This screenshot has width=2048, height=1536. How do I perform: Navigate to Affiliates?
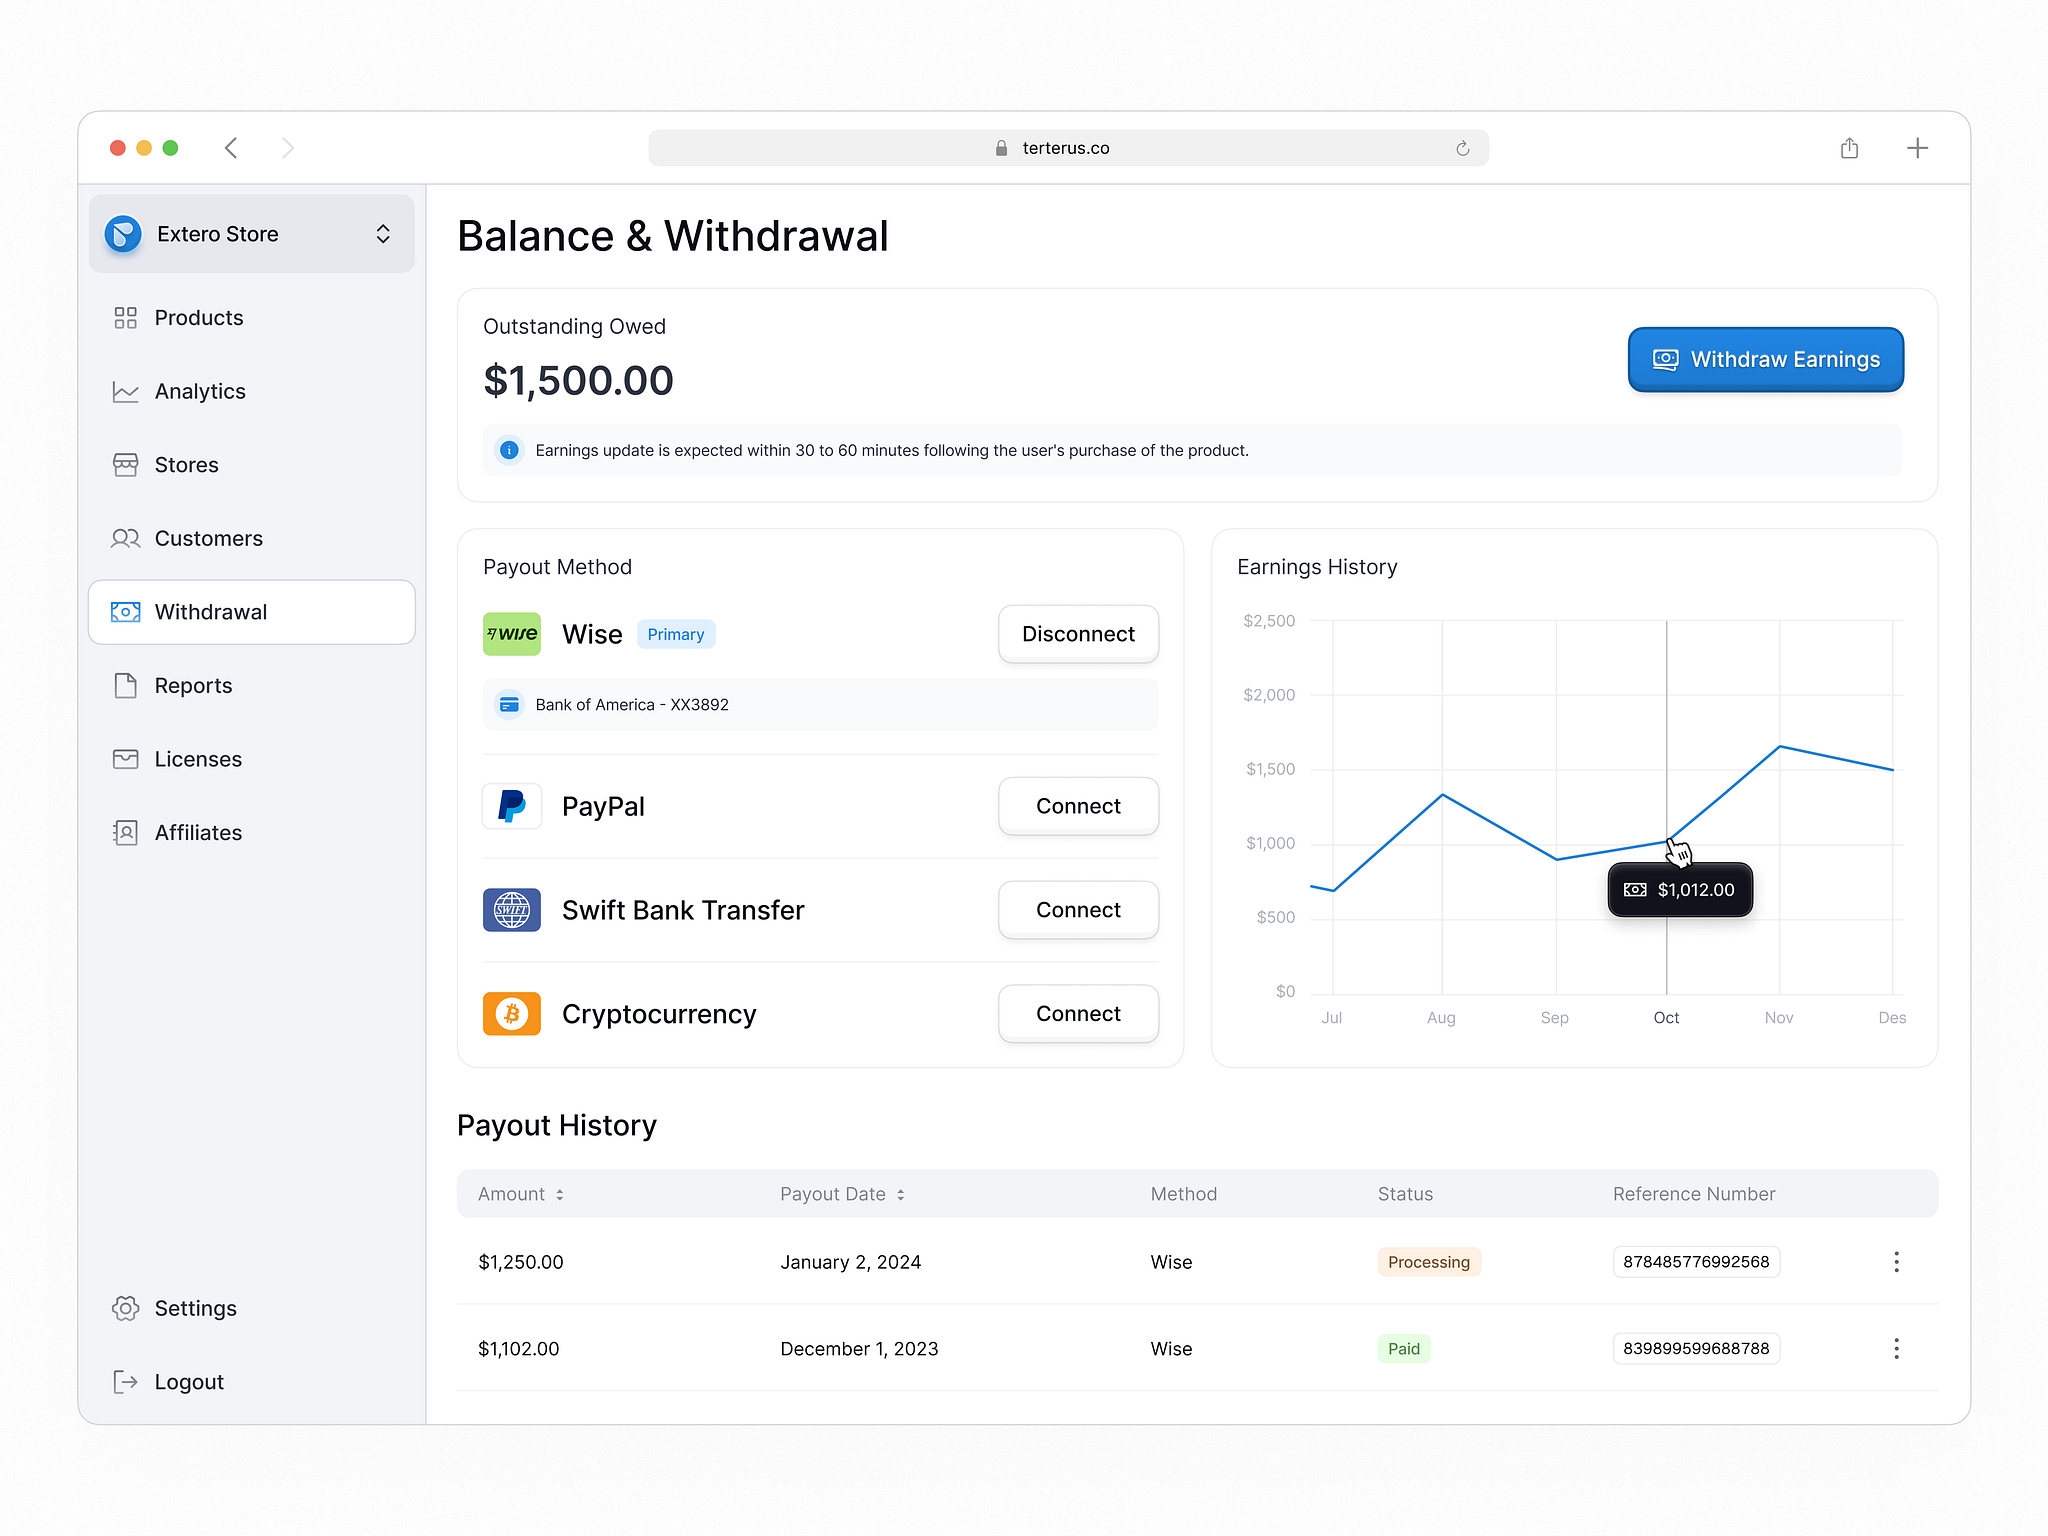point(197,832)
